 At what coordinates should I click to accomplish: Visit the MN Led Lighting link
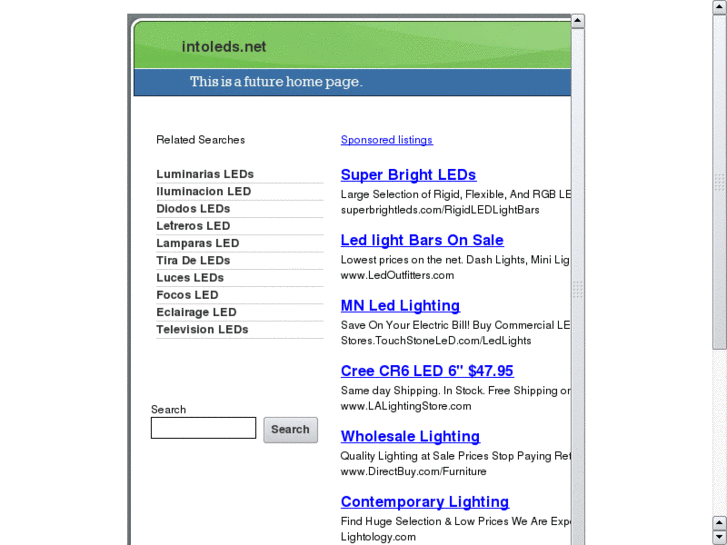click(400, 306)
